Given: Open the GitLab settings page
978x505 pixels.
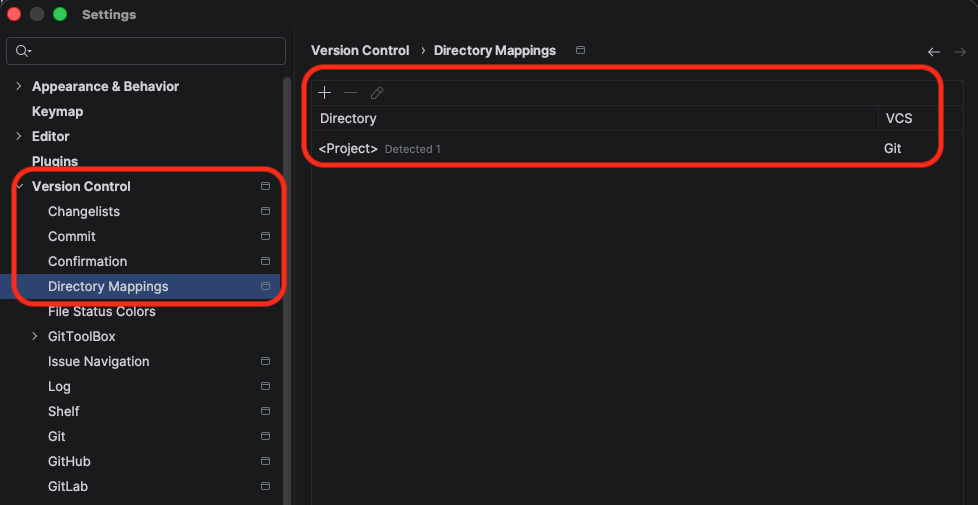Looking at the screenshot, I should (x=66, y=486).
